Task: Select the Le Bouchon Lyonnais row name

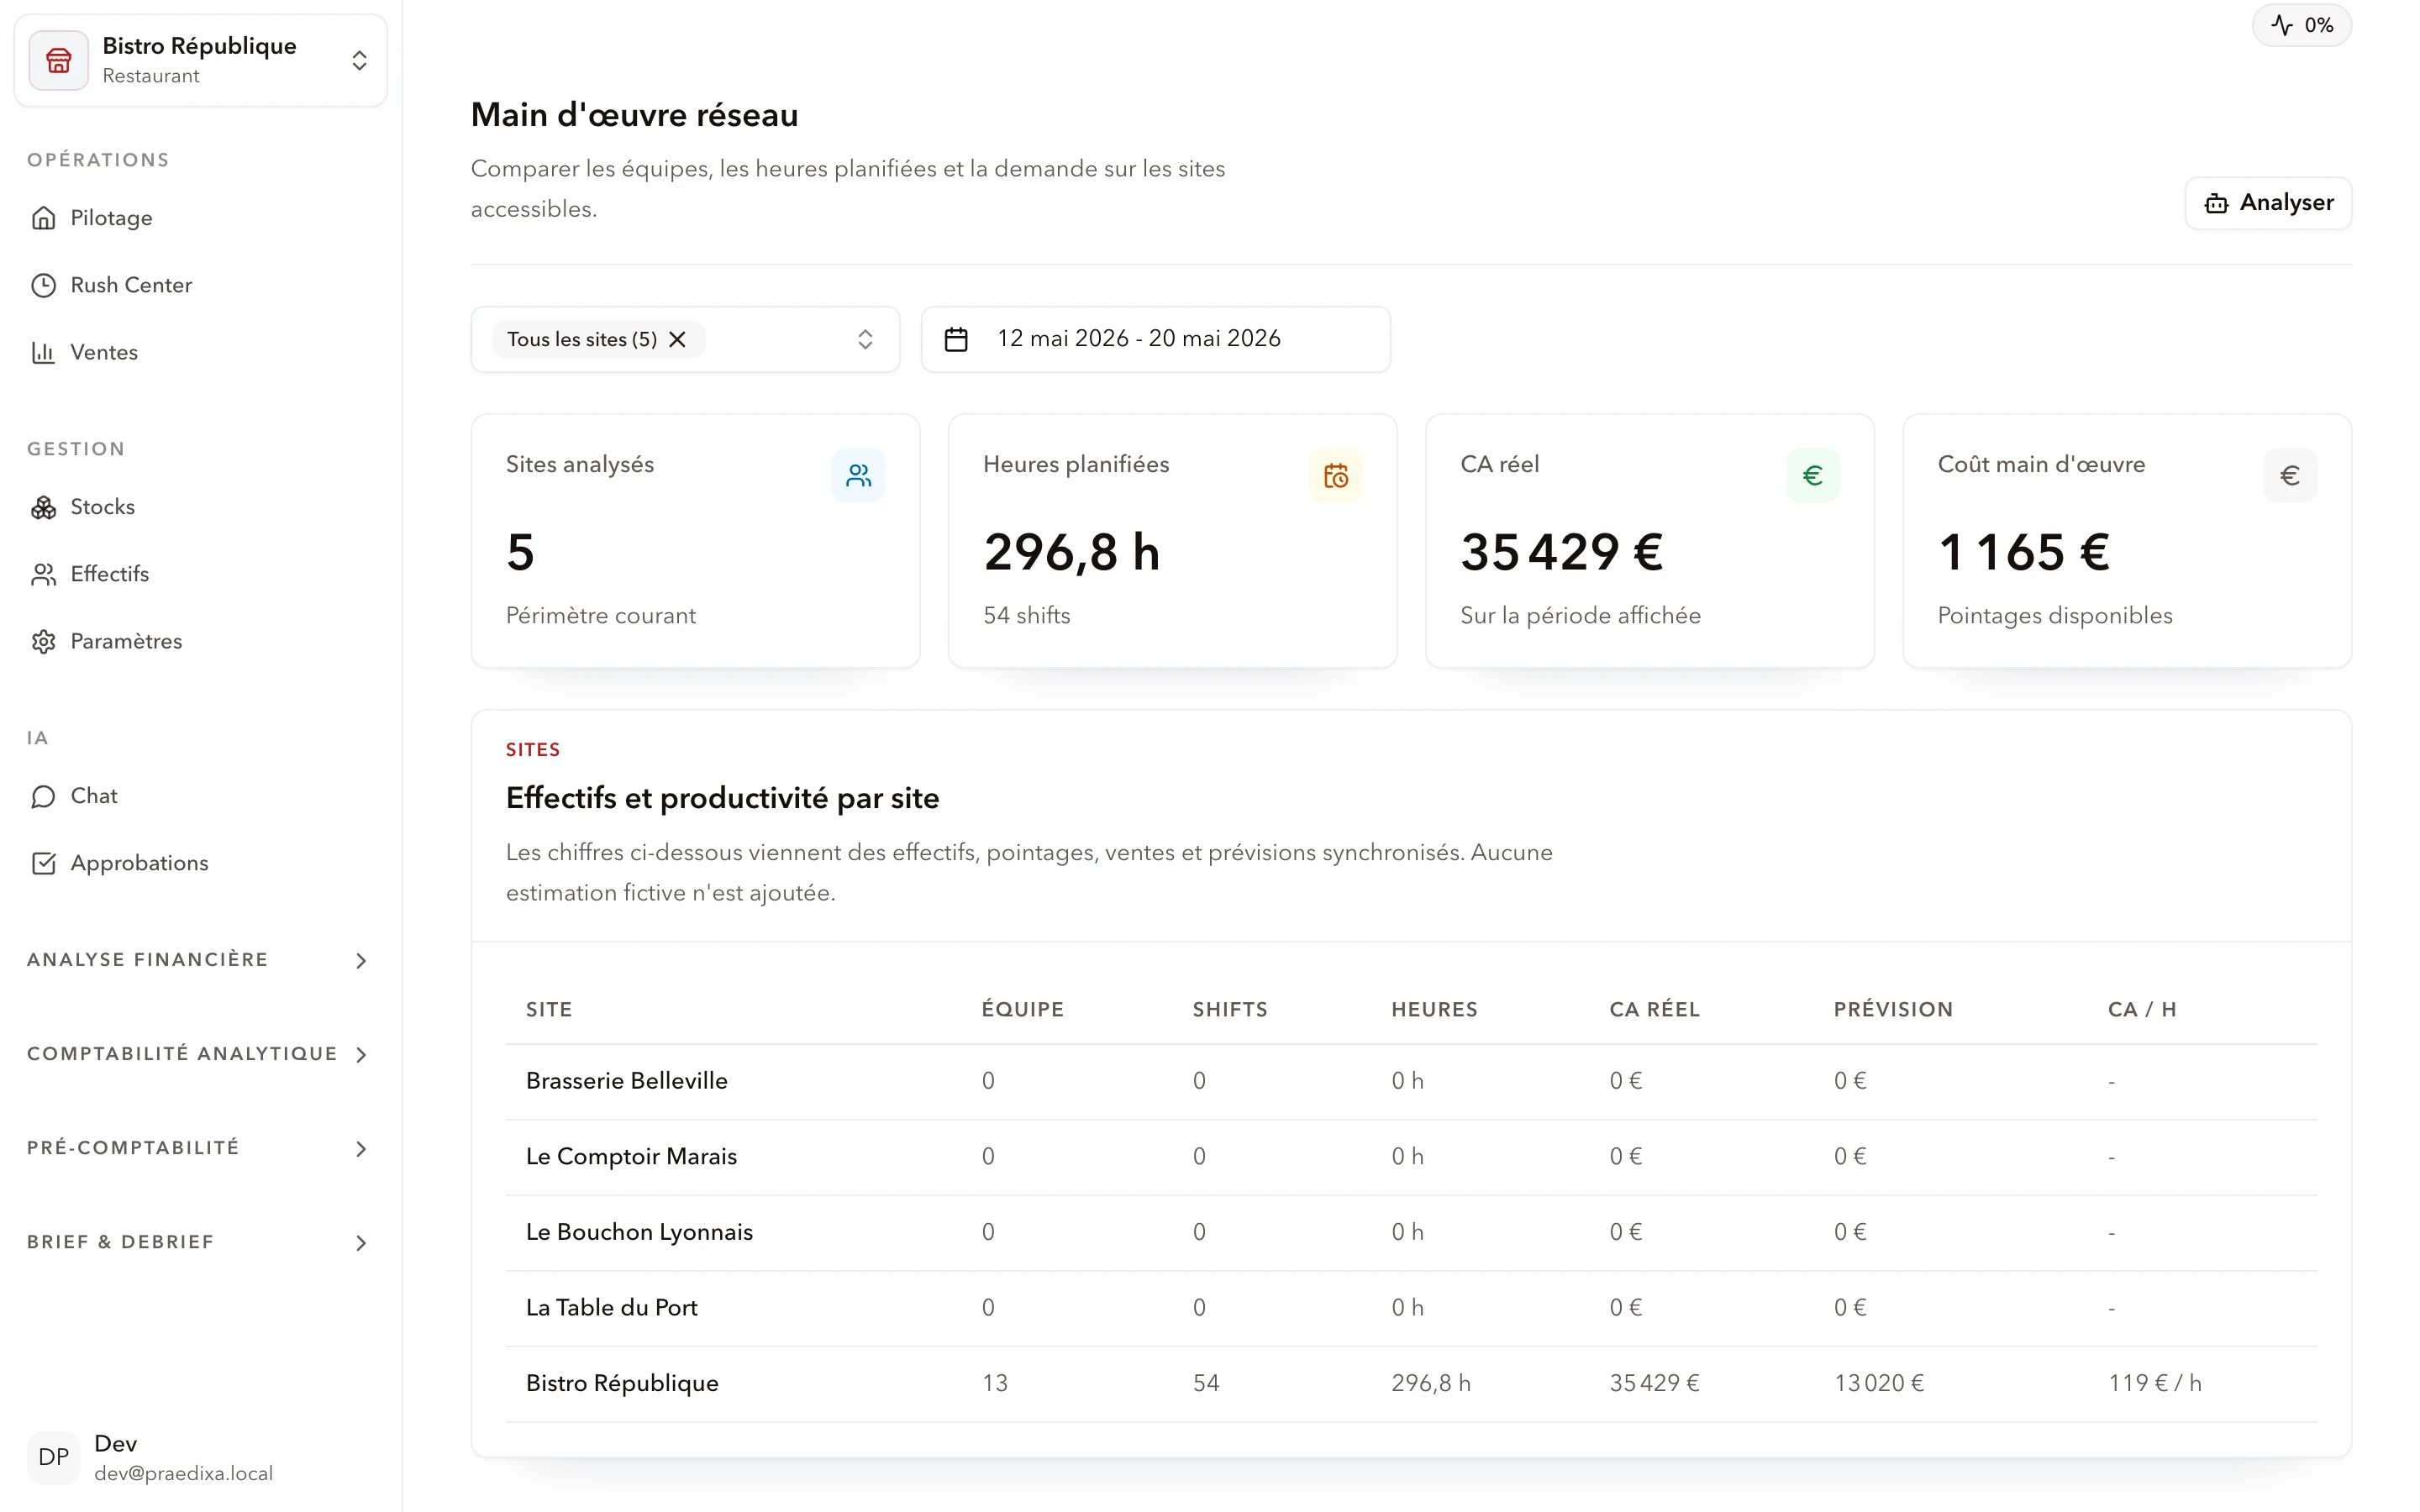Action: [x=639, y=1232]
